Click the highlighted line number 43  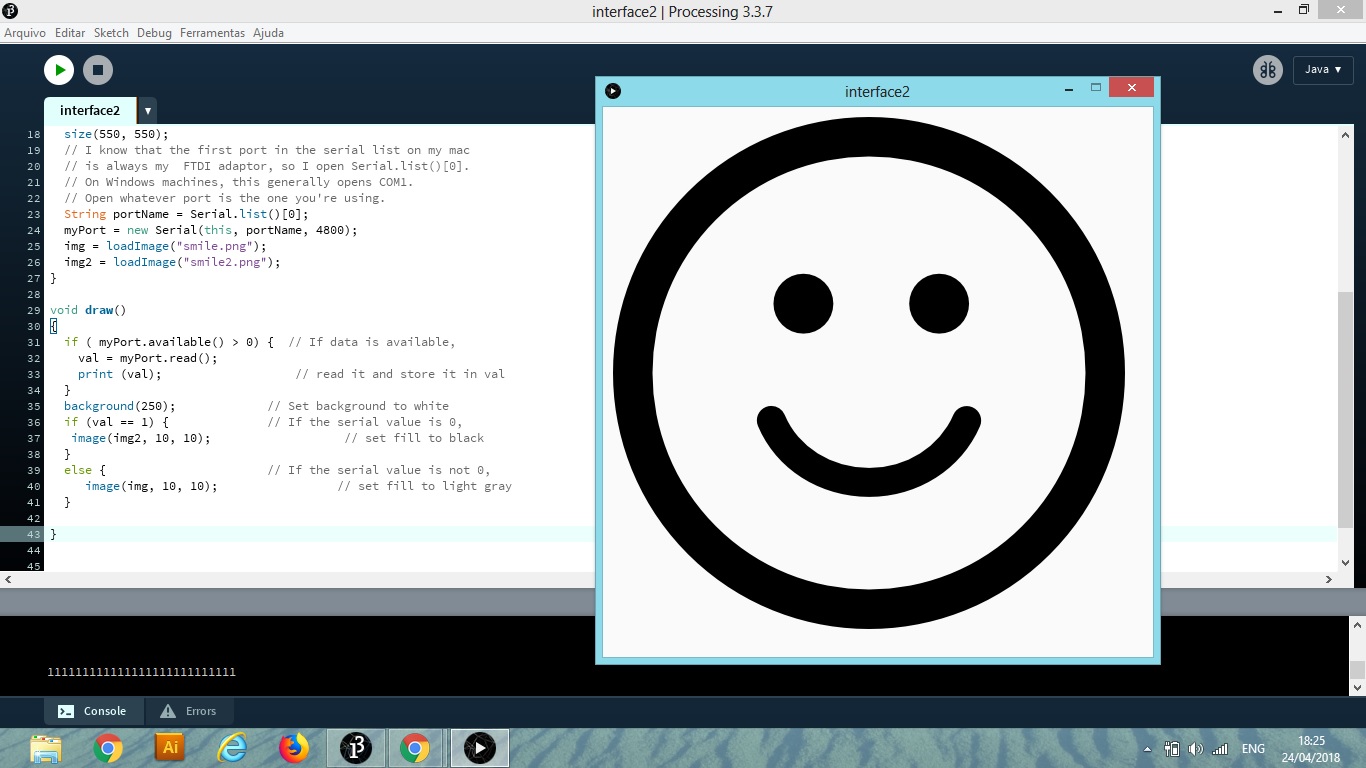click(35, 534)
